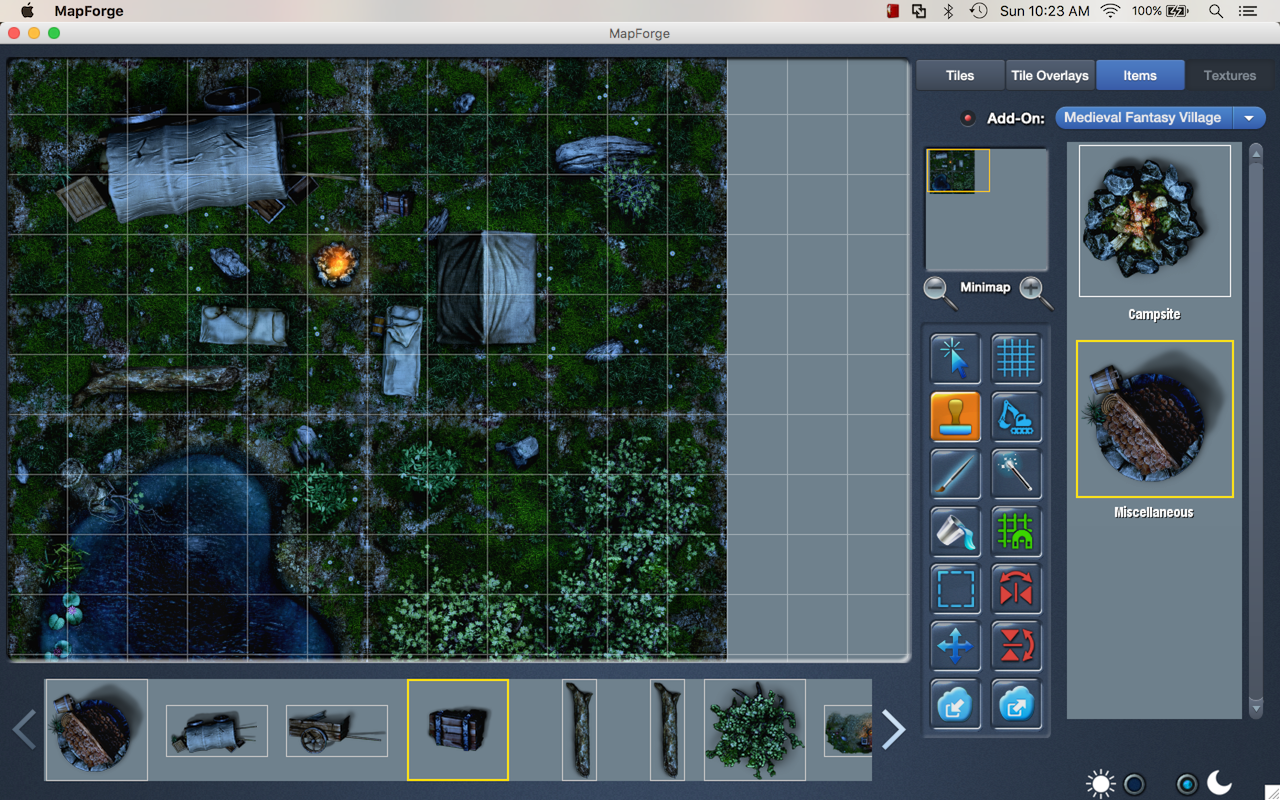The width and height of the screenshot is (1280, 800).
Task: Open the Tiles tab
Action: 960,75
